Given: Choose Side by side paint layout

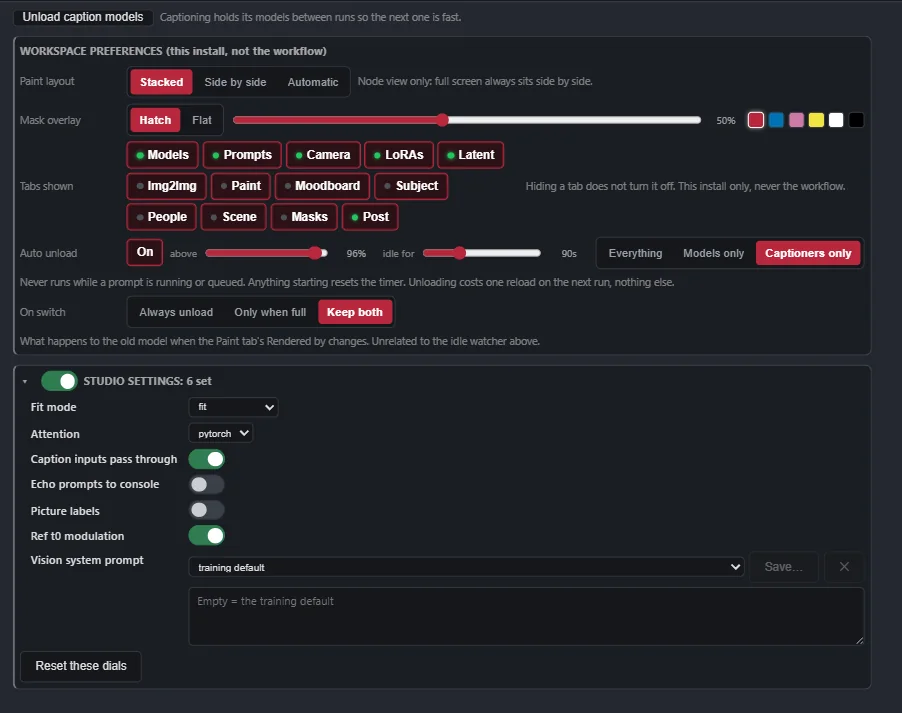Looking at the screenshot, I should coord(235,82).
